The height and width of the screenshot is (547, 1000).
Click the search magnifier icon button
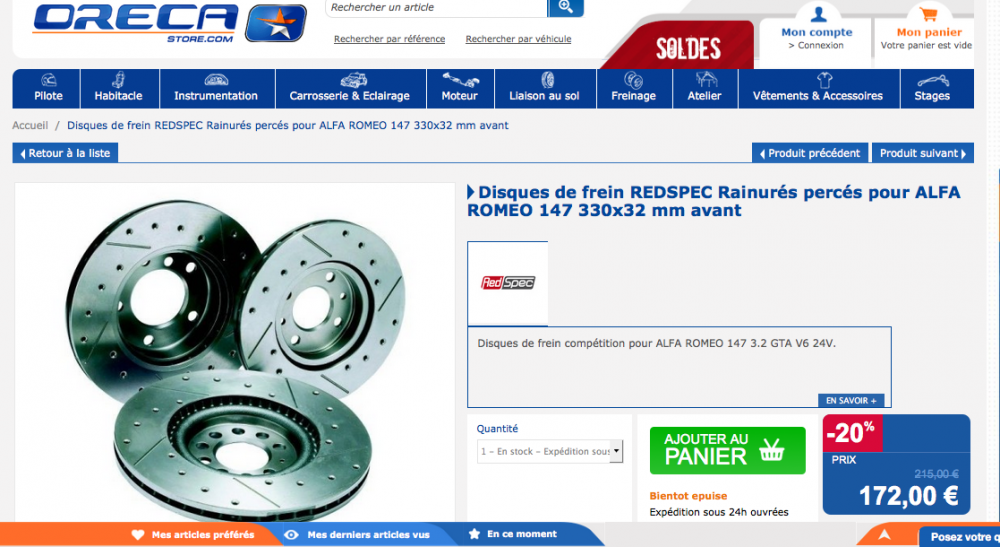click(565, 8)
